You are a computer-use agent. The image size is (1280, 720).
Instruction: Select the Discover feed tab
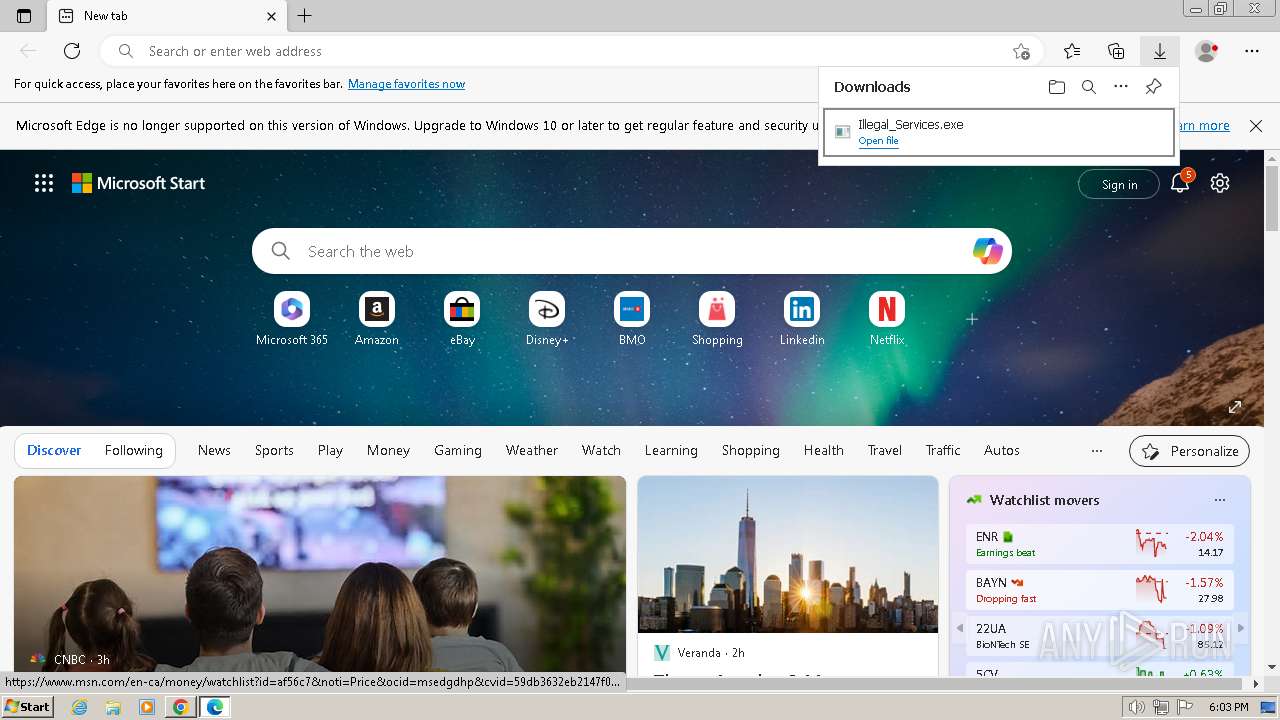(x=54, y=451)
